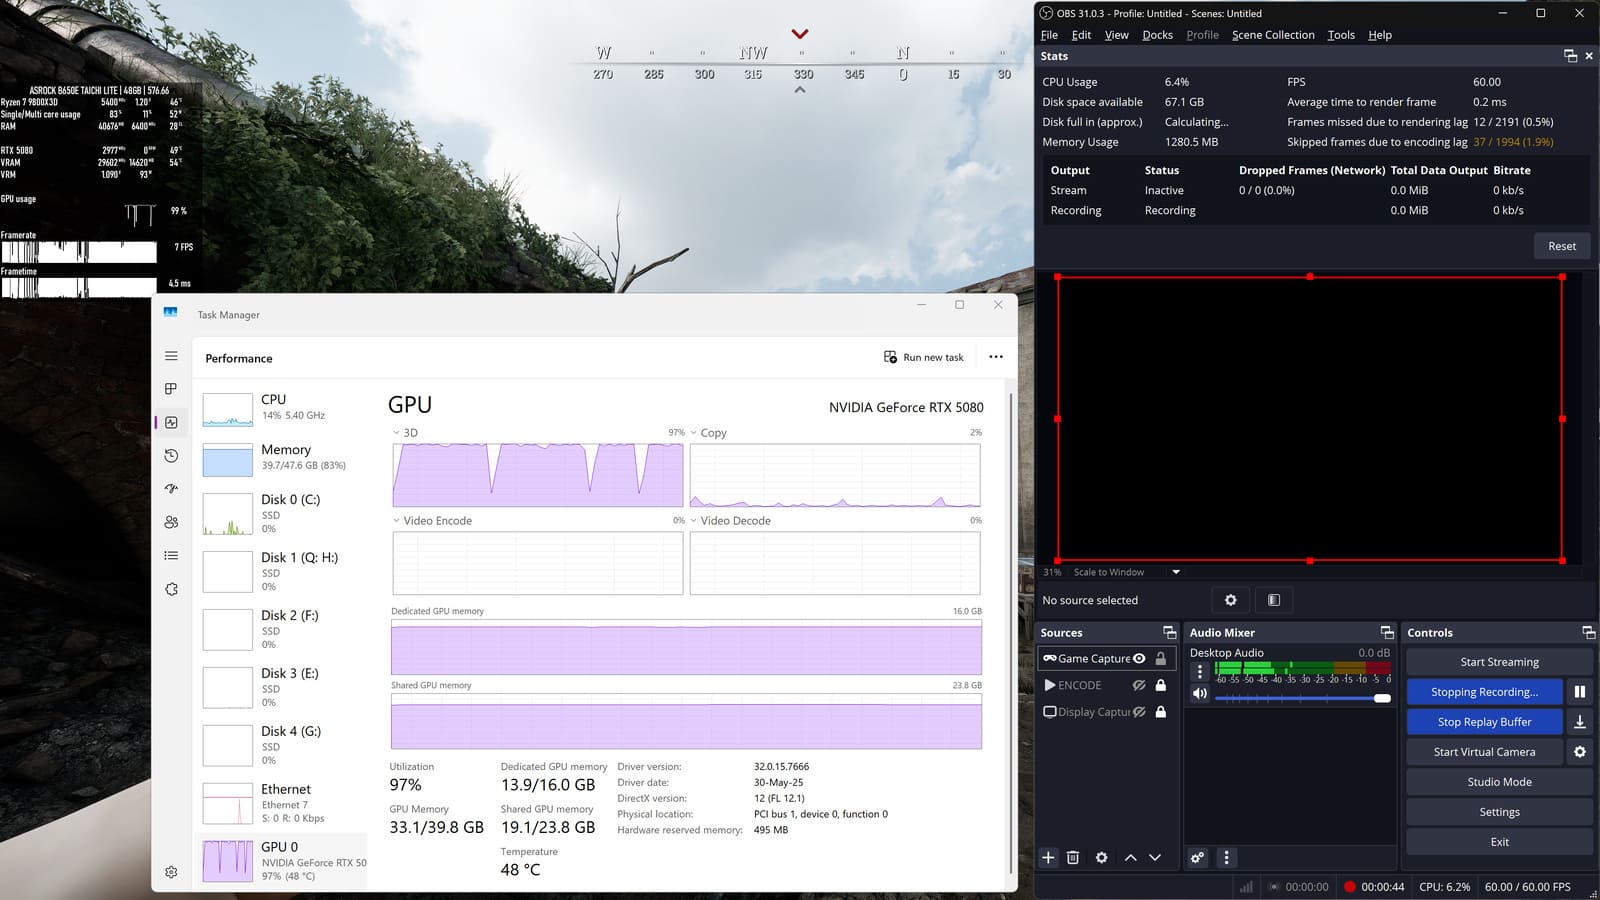Toggle Display Capture source visibility

[x=1139, y=712]
